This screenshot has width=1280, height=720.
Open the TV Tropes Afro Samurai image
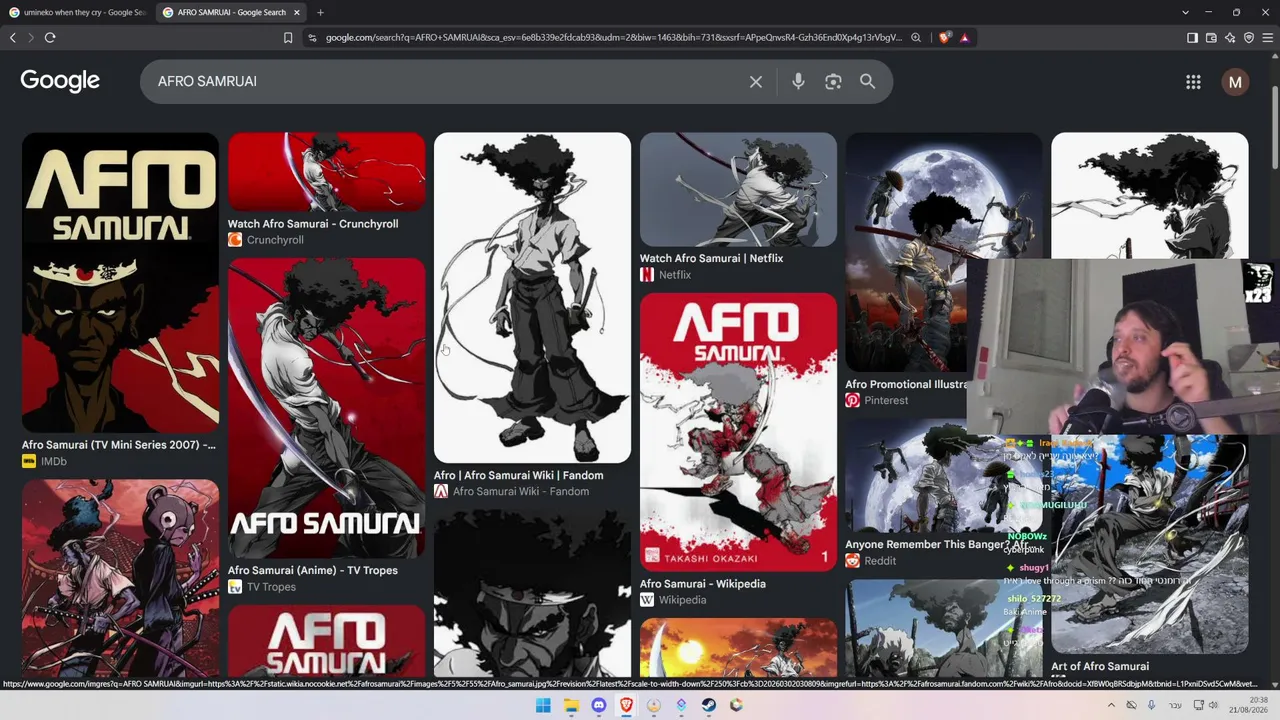(326, 407)
